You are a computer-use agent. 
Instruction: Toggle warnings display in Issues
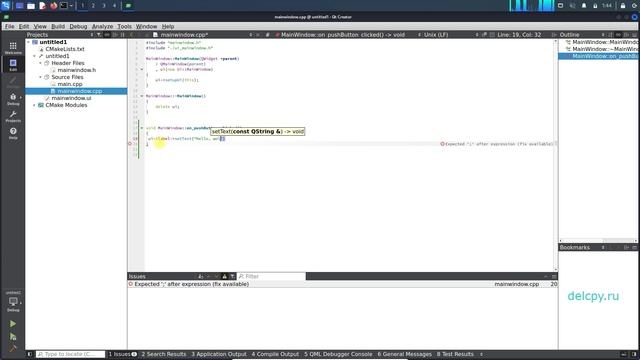point(224,276)
